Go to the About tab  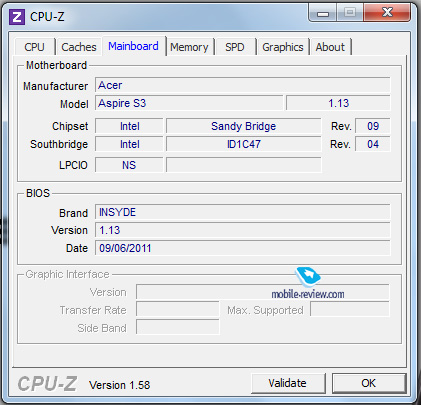pos(330,47)
